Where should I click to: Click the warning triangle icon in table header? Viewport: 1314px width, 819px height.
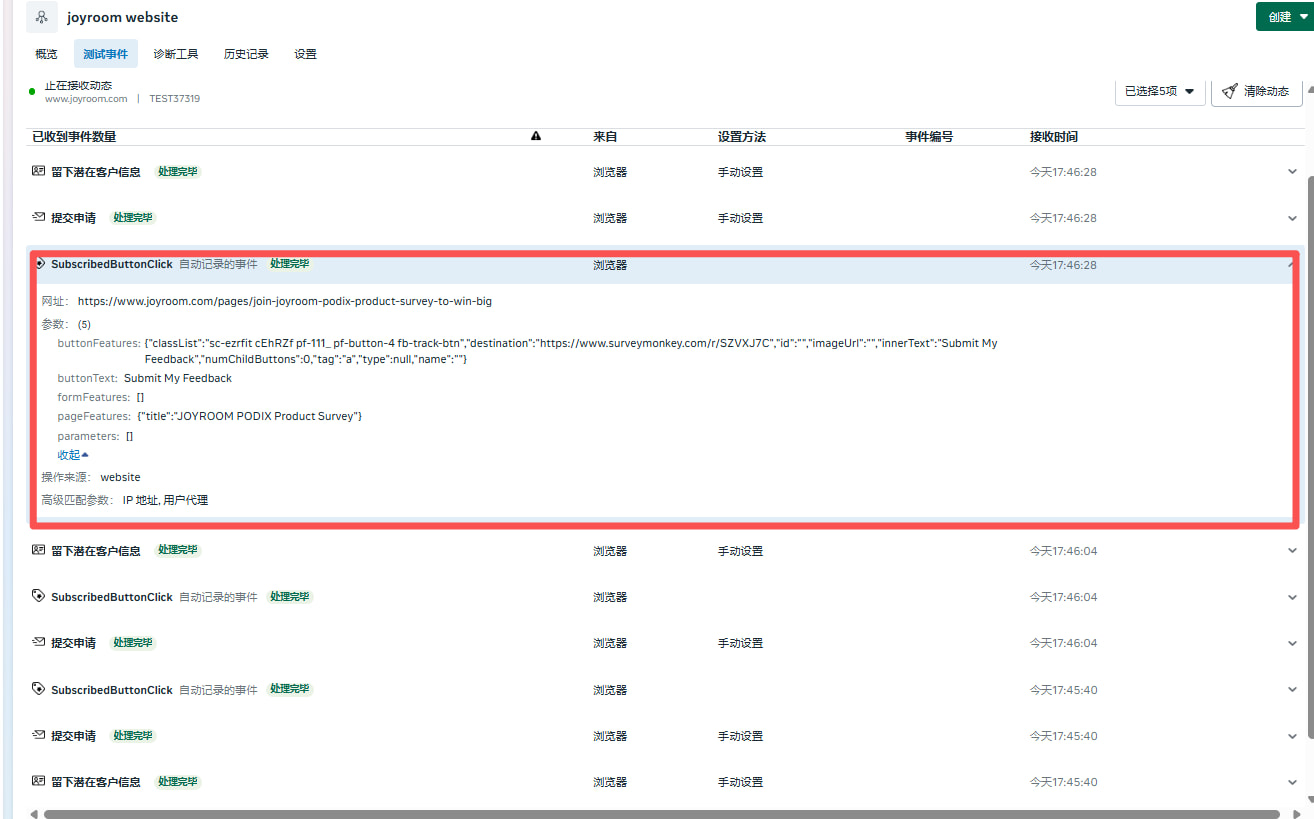[x=536, y=136]
